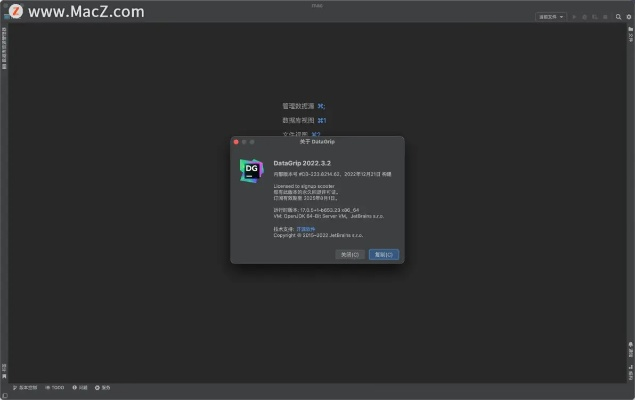
Task: Click the 数据库视图 shortcut hint
Action: pos(304,120)
